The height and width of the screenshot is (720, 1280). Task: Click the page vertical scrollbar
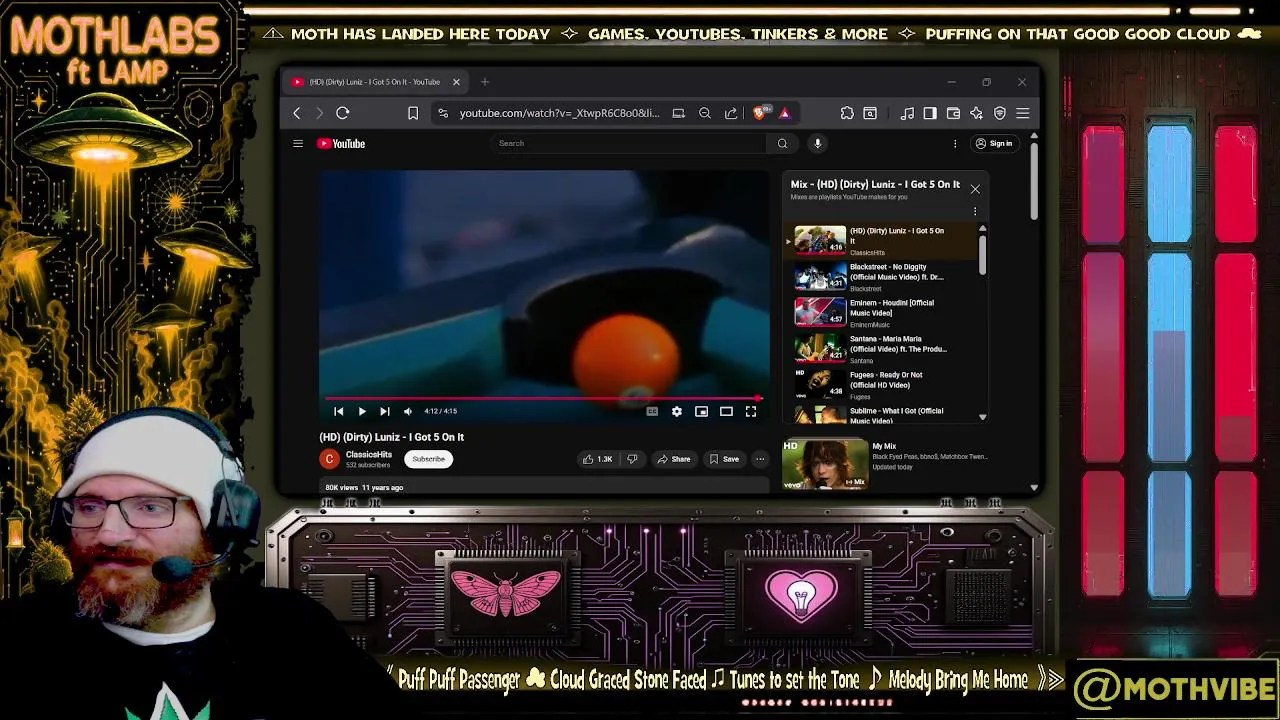[x=1034, y=180]
